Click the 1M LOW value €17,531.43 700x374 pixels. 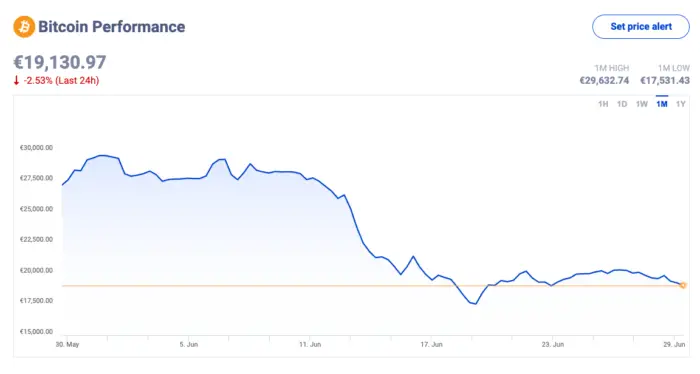665,81
